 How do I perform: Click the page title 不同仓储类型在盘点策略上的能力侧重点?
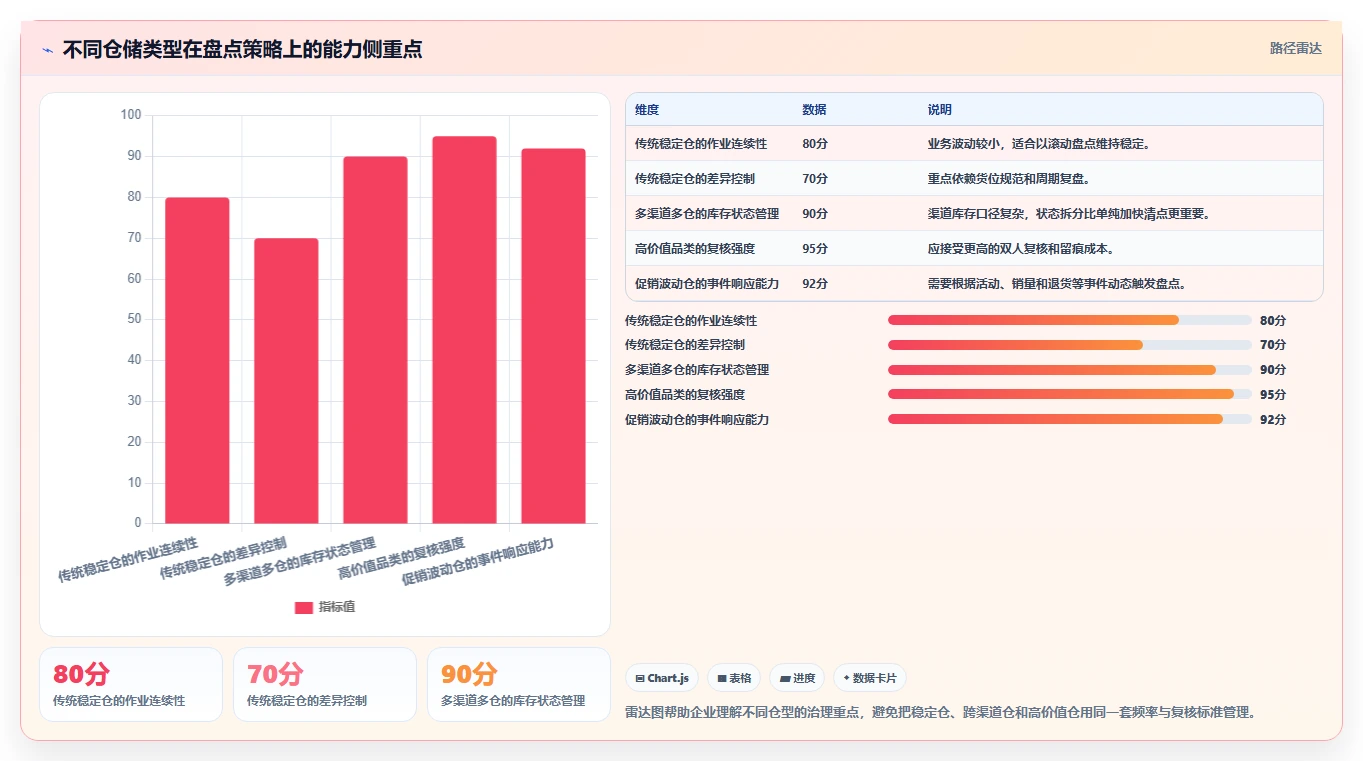point(242,49)
